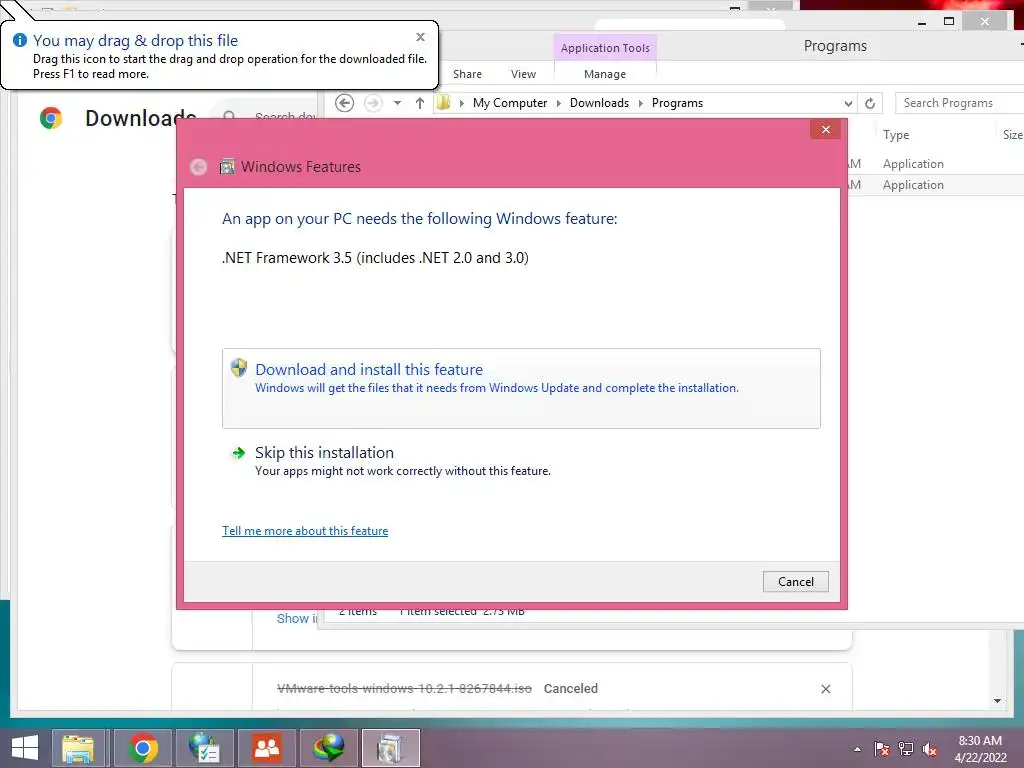Open the Windows Start button
The image size is (1024, 768).
pos(25,748)
